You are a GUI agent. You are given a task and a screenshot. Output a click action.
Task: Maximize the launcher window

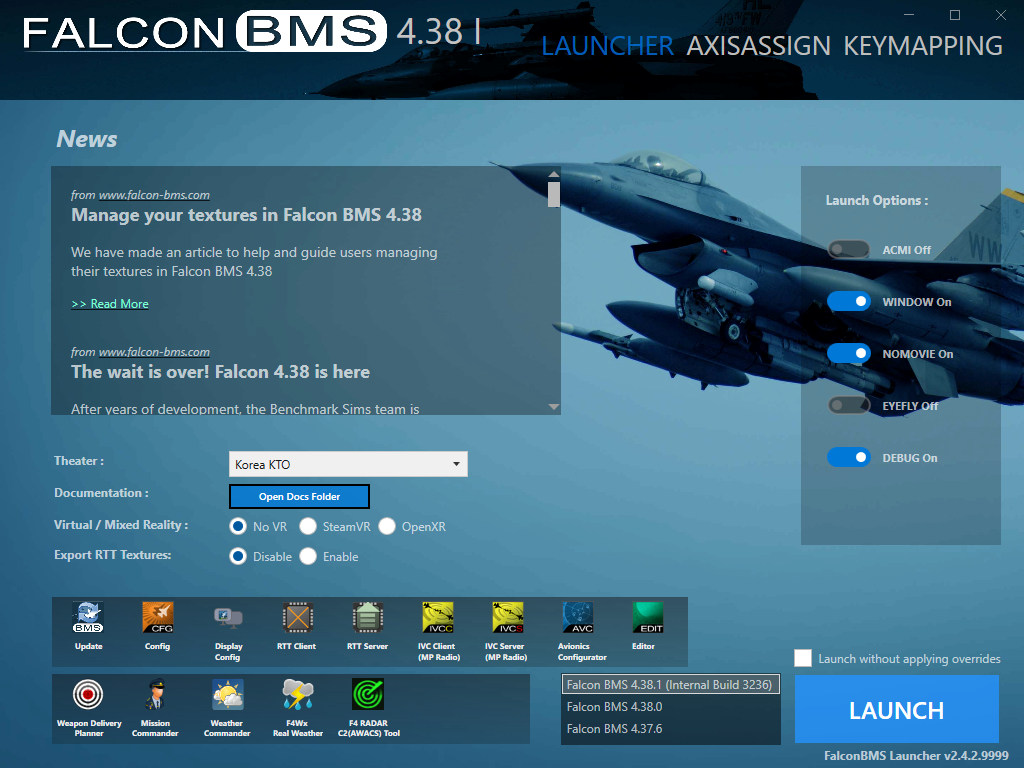[x=955, y=14]
